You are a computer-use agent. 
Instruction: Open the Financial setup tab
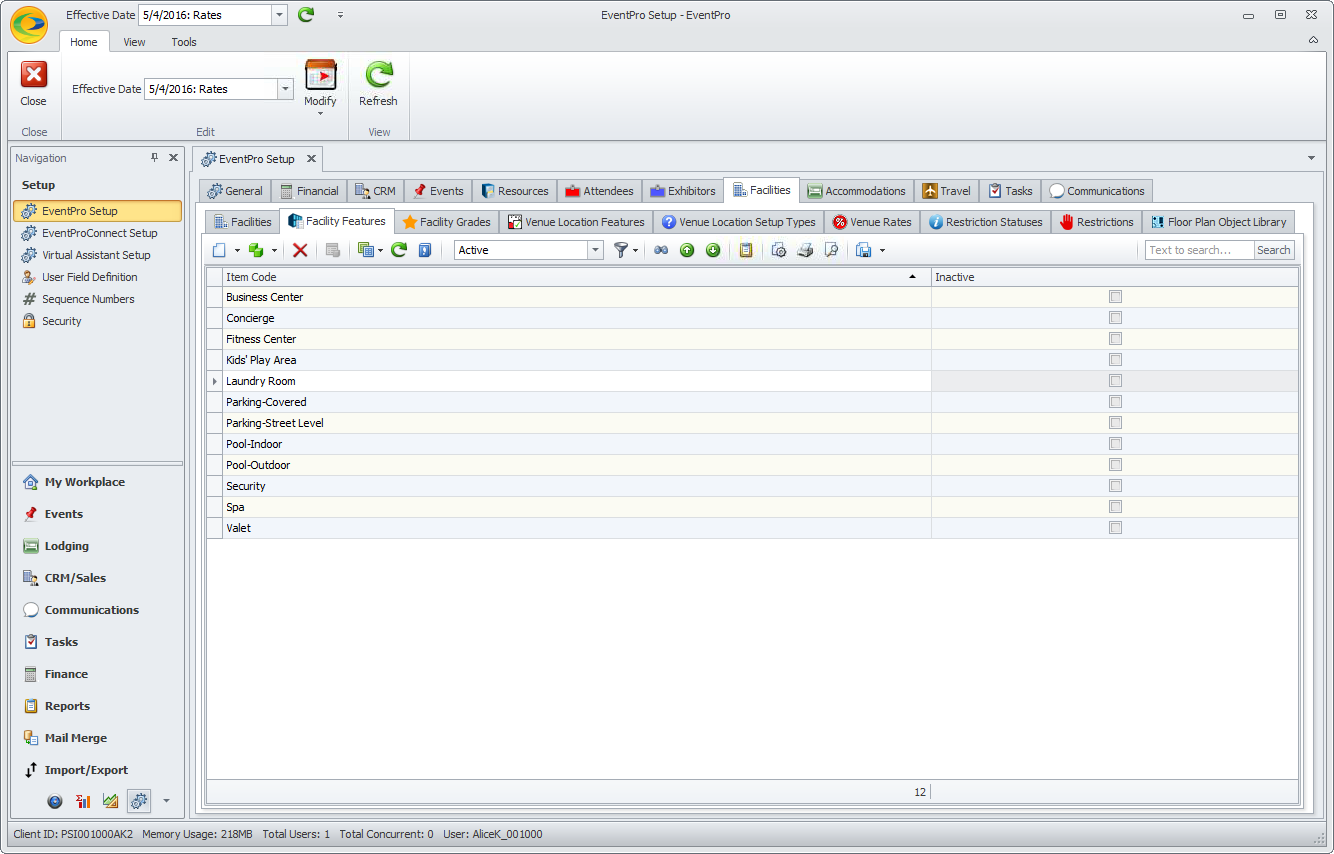coord(309,191)
